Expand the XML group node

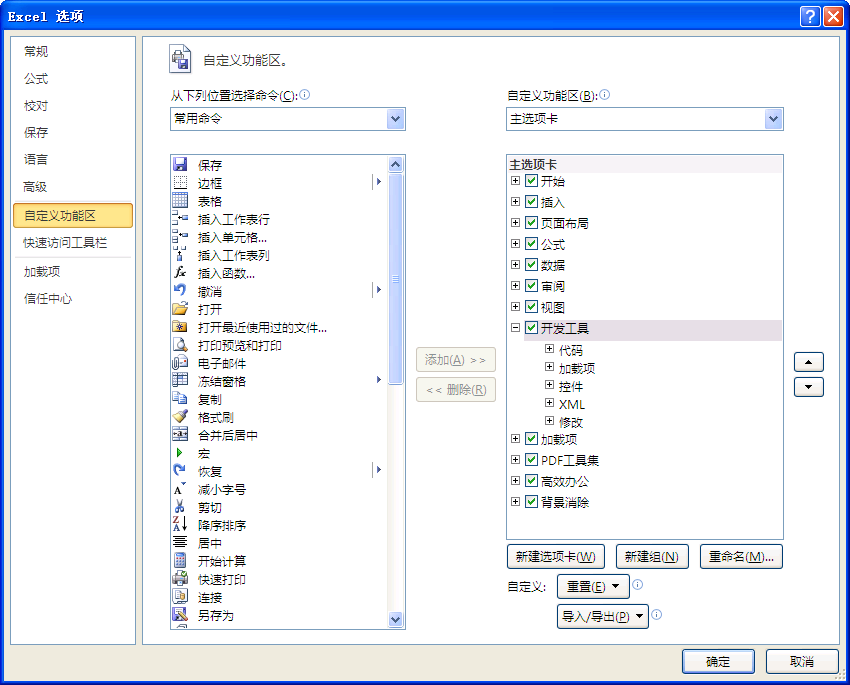tap(549, 403)
